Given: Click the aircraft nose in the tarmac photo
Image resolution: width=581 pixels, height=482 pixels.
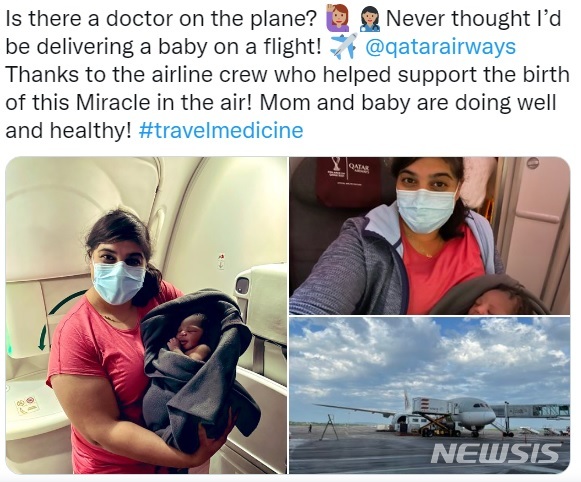Looking at the screenshot, I should (x=488, y=416).
